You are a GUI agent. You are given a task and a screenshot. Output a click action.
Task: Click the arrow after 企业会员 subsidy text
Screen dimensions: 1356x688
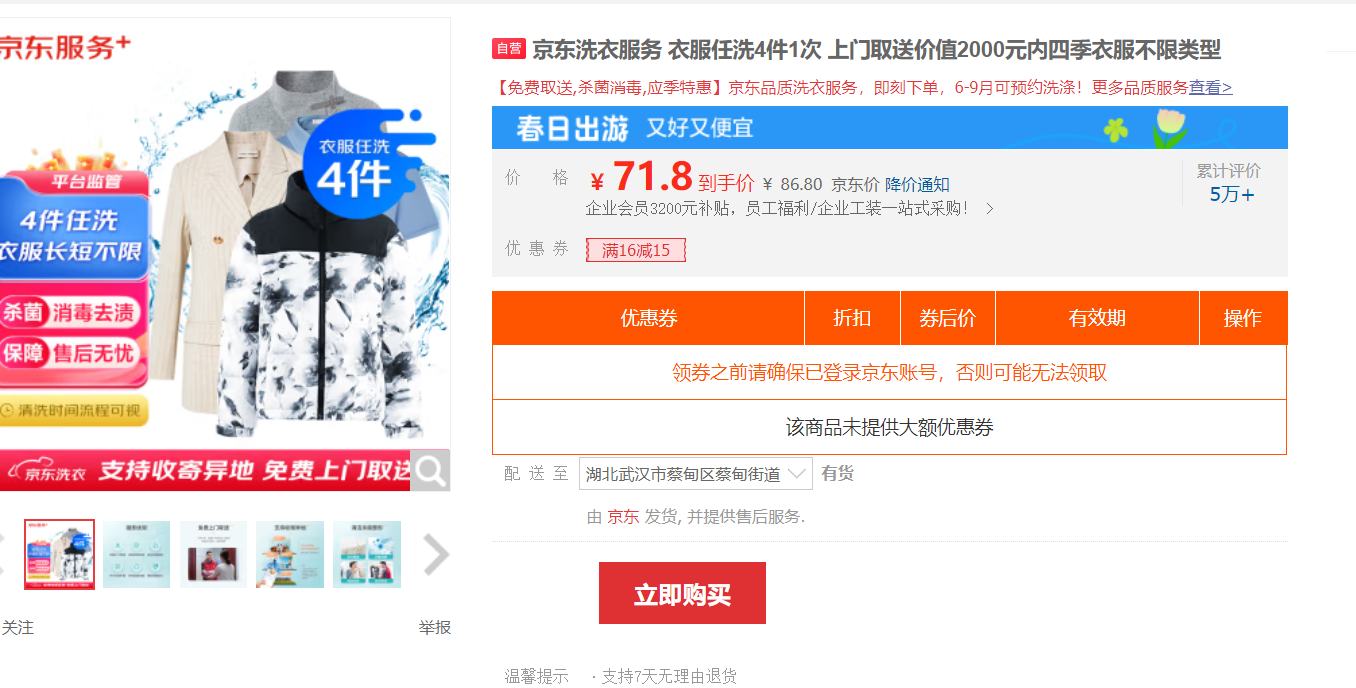990,209
